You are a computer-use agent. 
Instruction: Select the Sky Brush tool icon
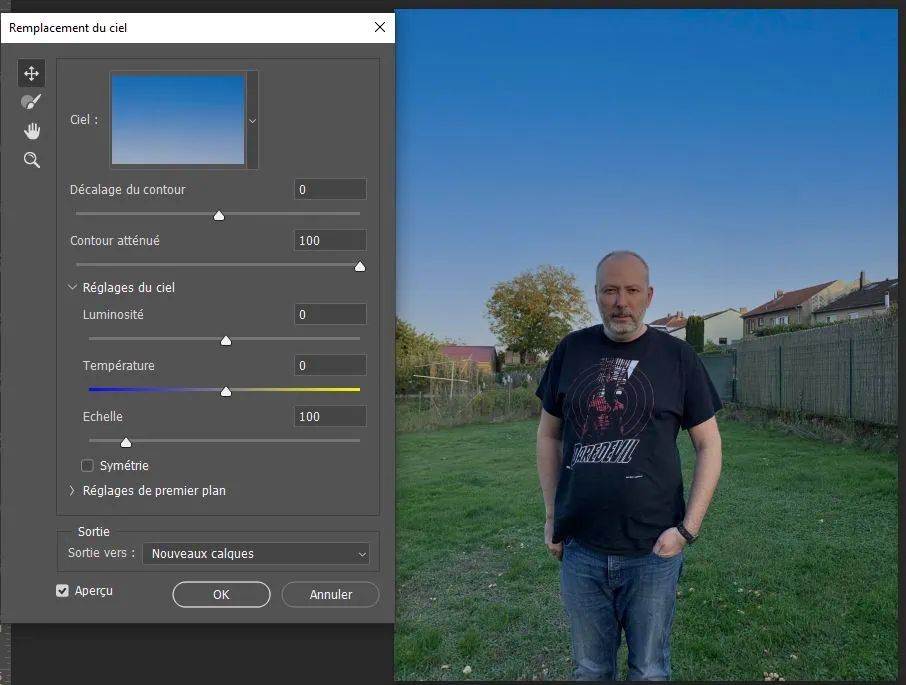pyautogui.click(x=31, y=102)
